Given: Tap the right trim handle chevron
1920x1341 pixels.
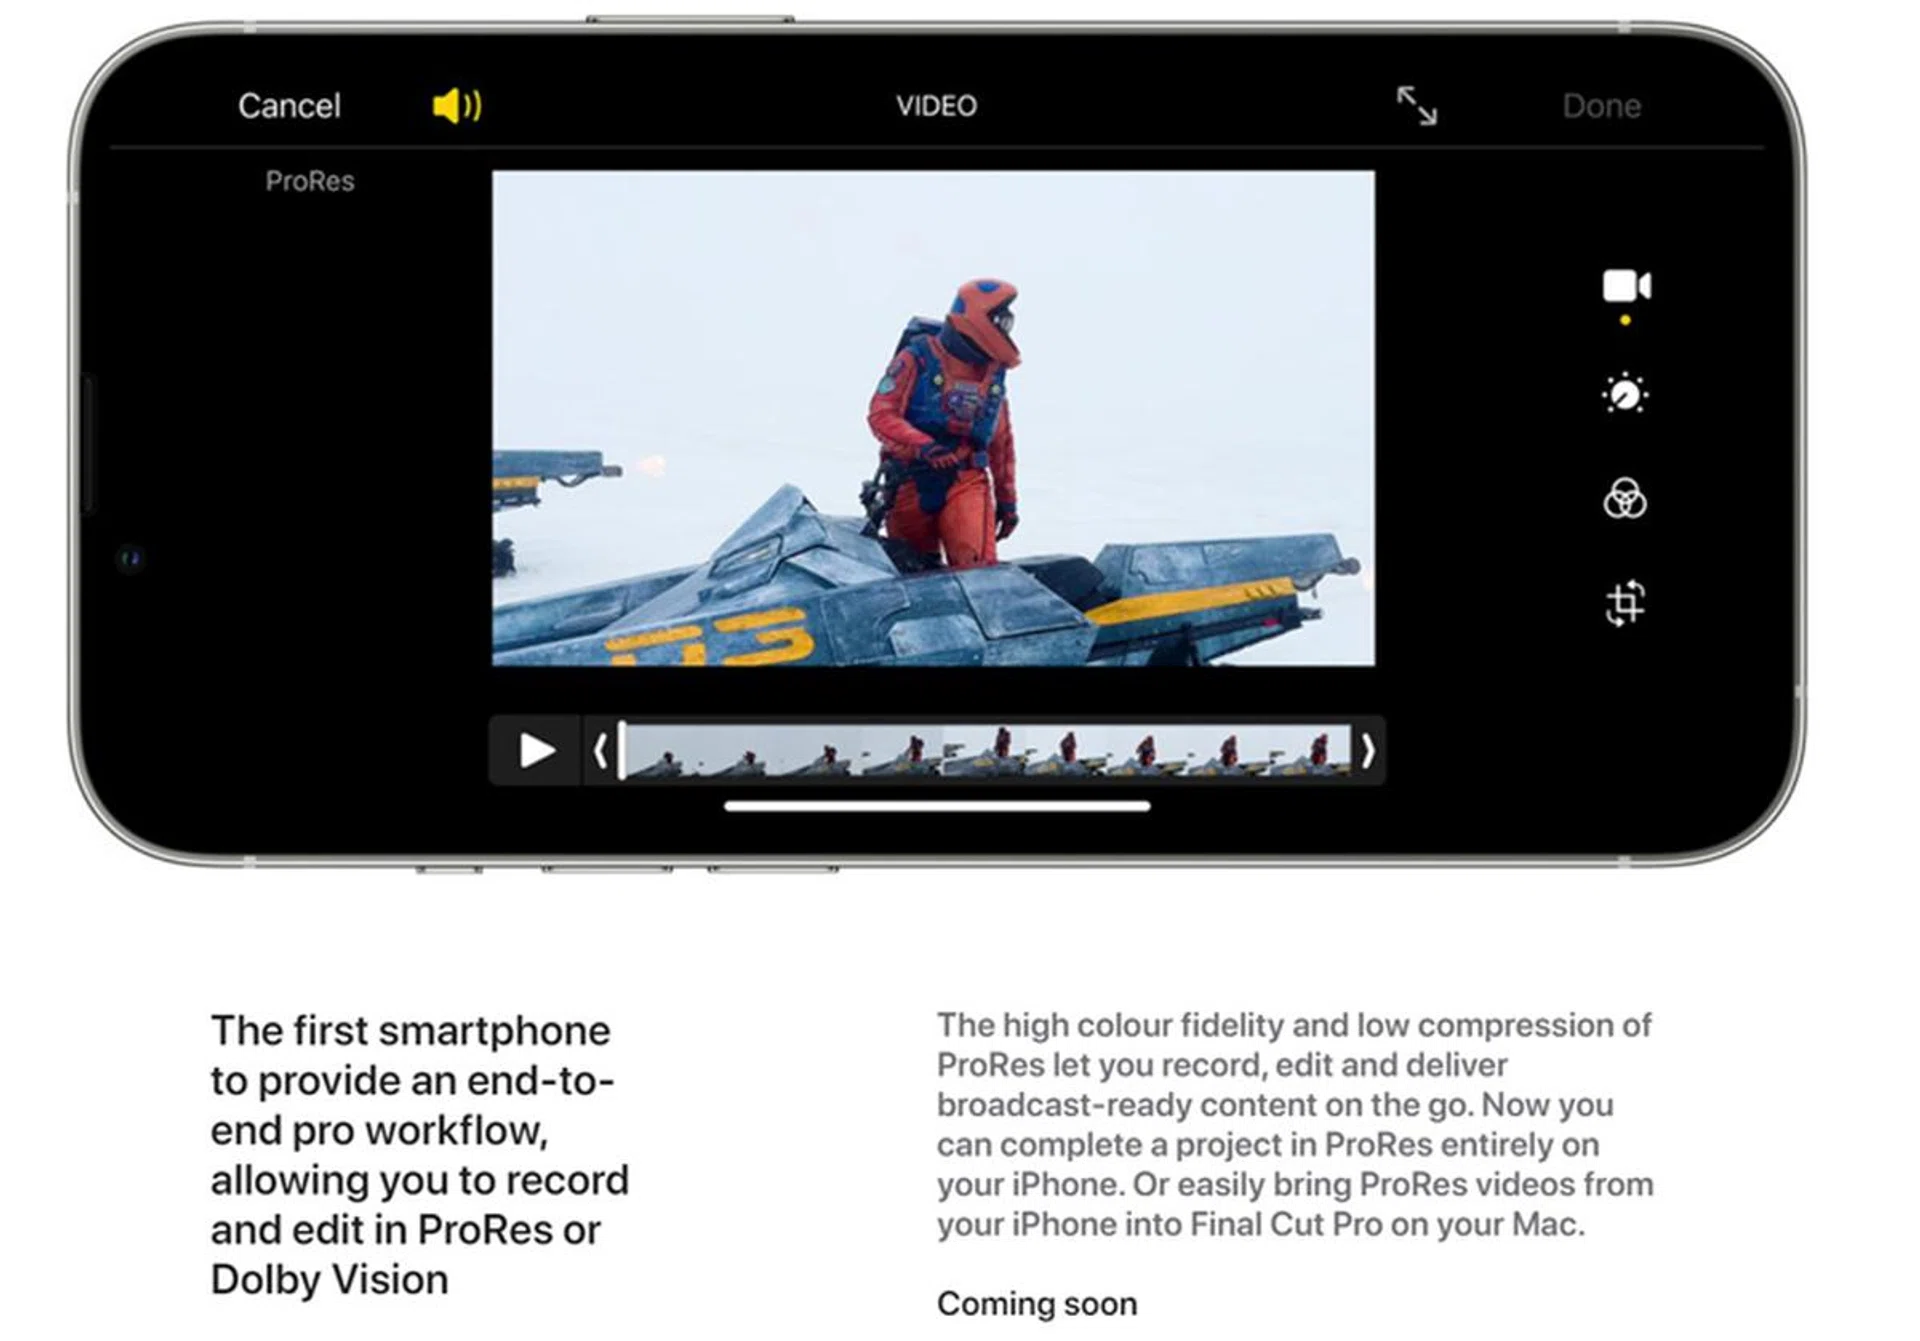Looking at the screenshot, I should tap(1367, 751).
